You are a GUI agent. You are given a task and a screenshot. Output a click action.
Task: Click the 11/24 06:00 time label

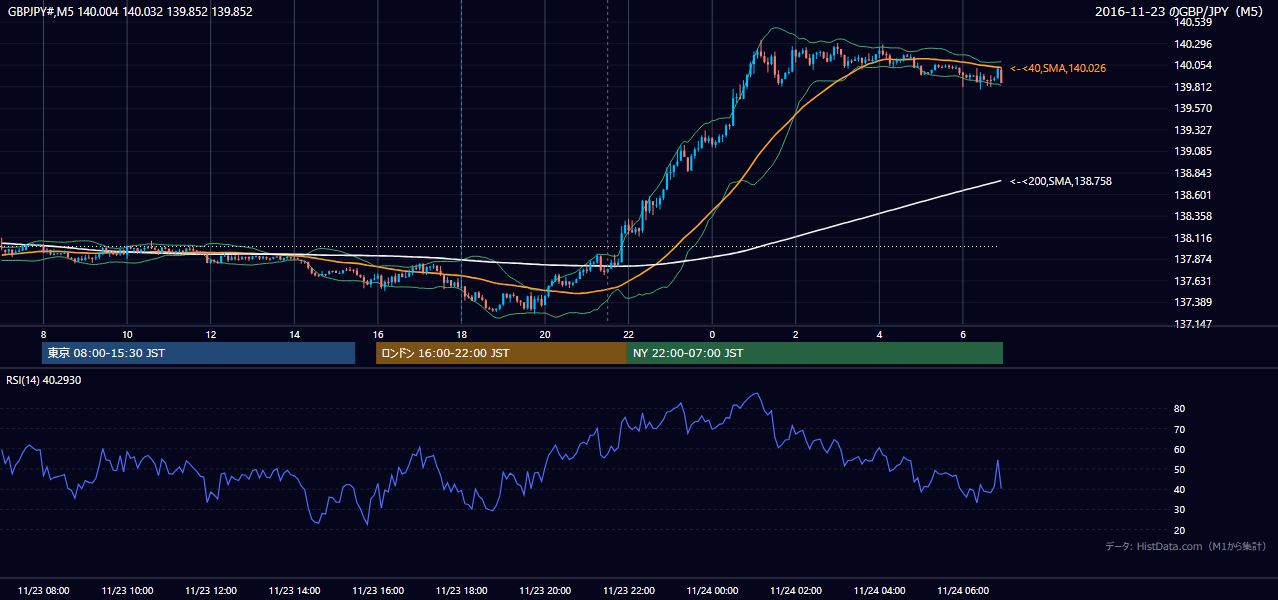pos(962,591)
